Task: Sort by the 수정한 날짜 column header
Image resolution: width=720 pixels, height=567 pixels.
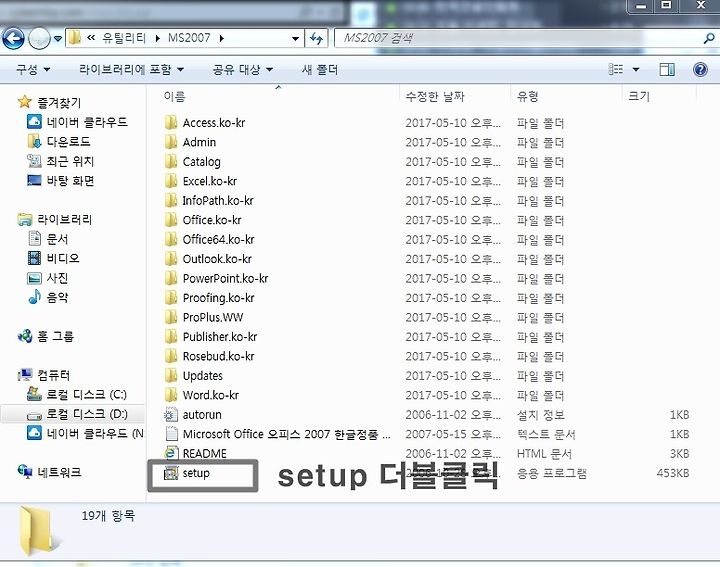Action: coord(435,96)
